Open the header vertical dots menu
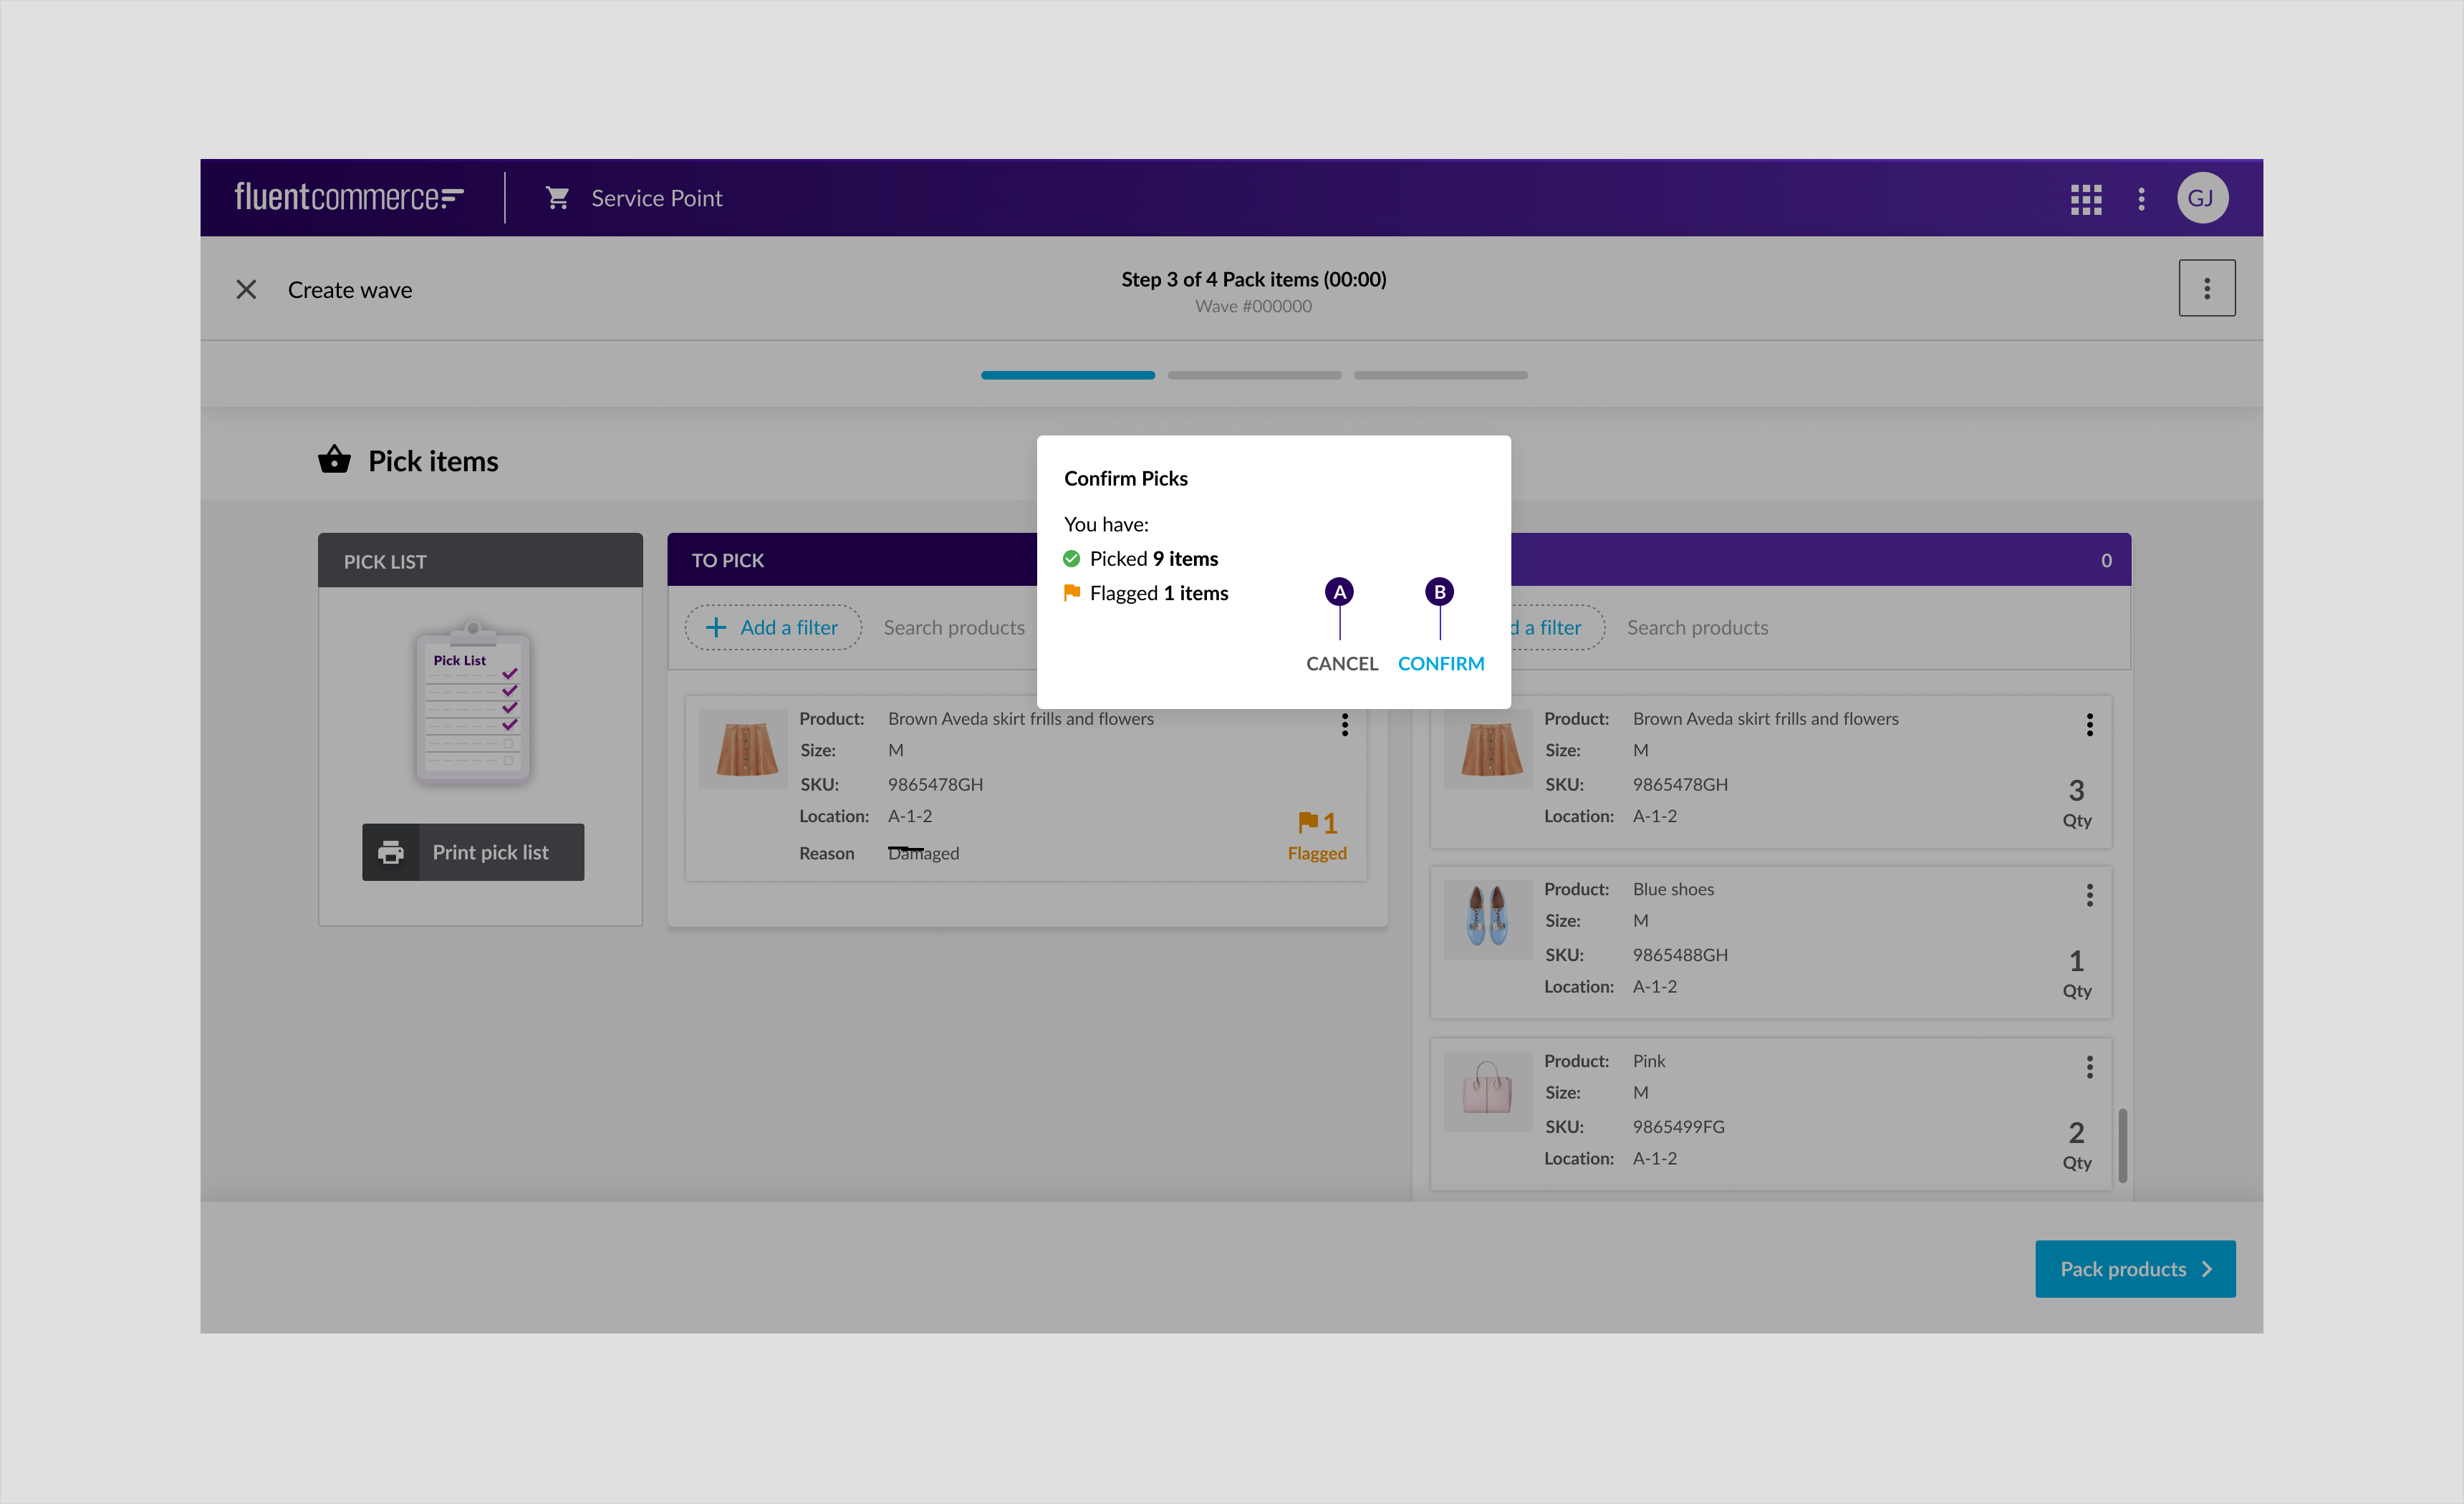Screen dimensions: 2464x1504 [x=2141, y=199]
